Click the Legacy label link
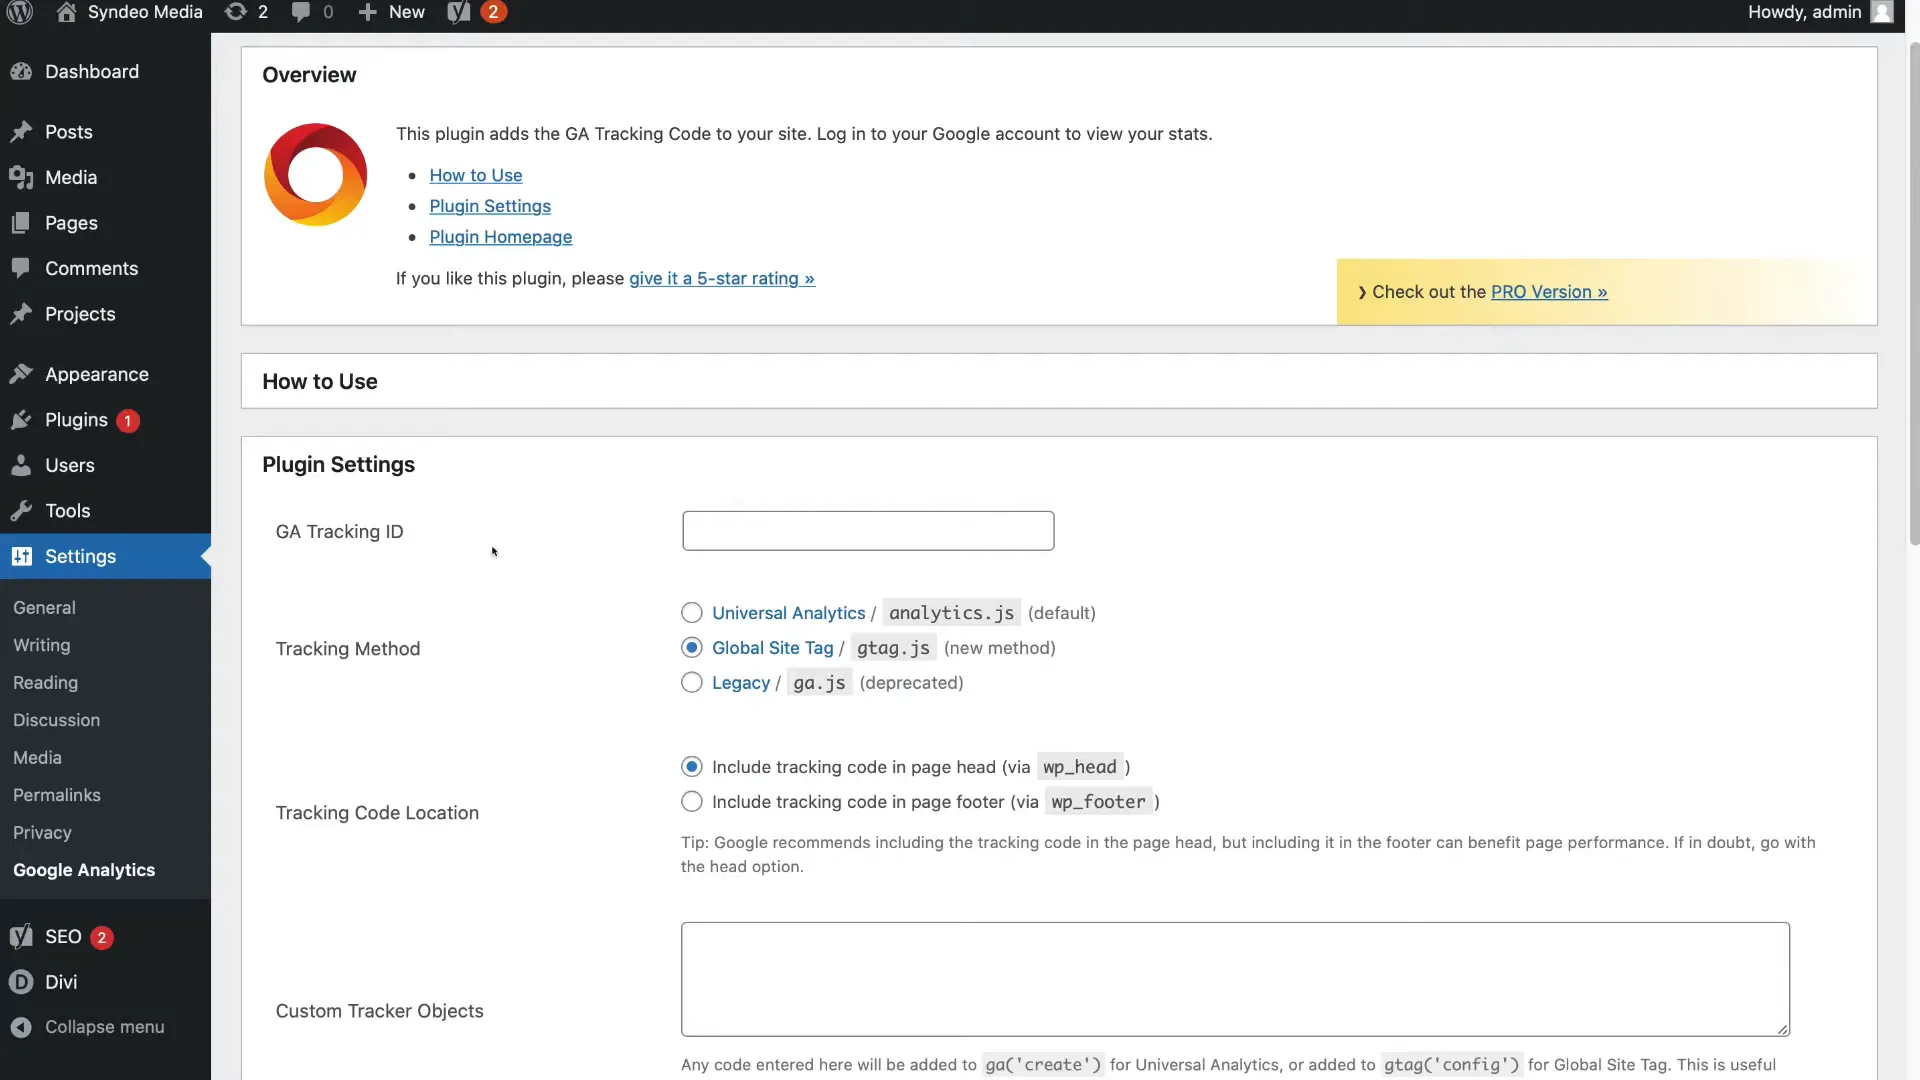The image size is (1920, 1080). (741, 683)
